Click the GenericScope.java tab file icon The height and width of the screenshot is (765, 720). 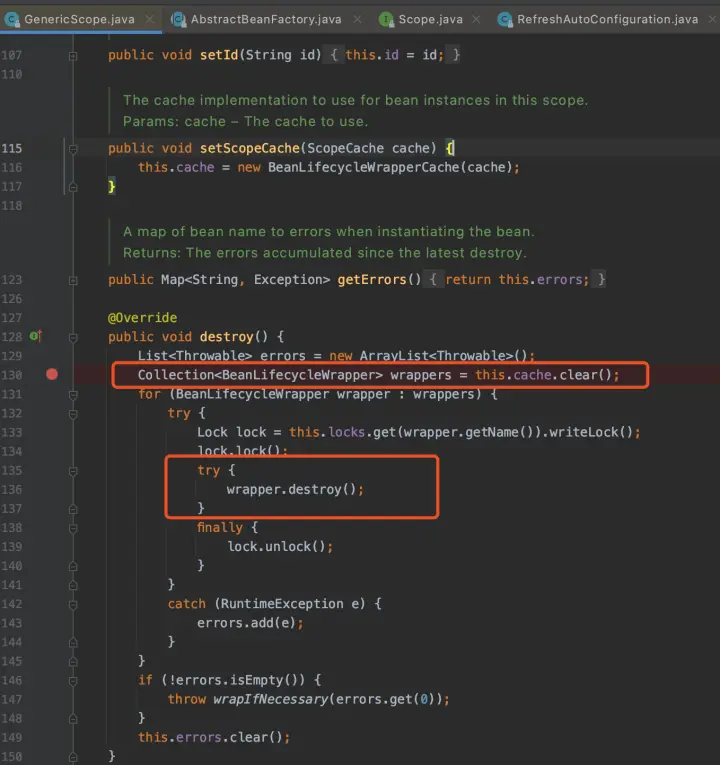coord(11,19)
